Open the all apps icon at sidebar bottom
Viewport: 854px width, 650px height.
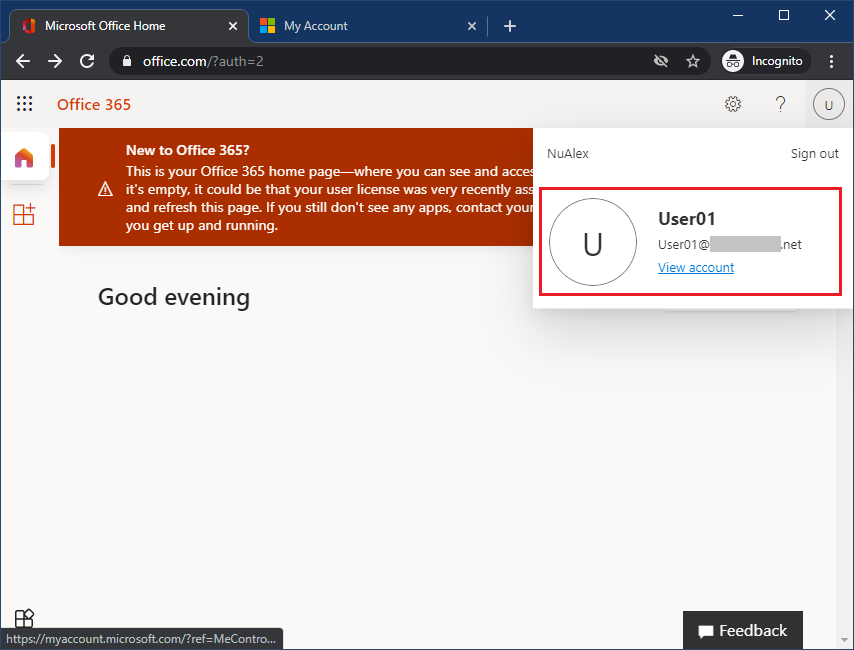24,618
